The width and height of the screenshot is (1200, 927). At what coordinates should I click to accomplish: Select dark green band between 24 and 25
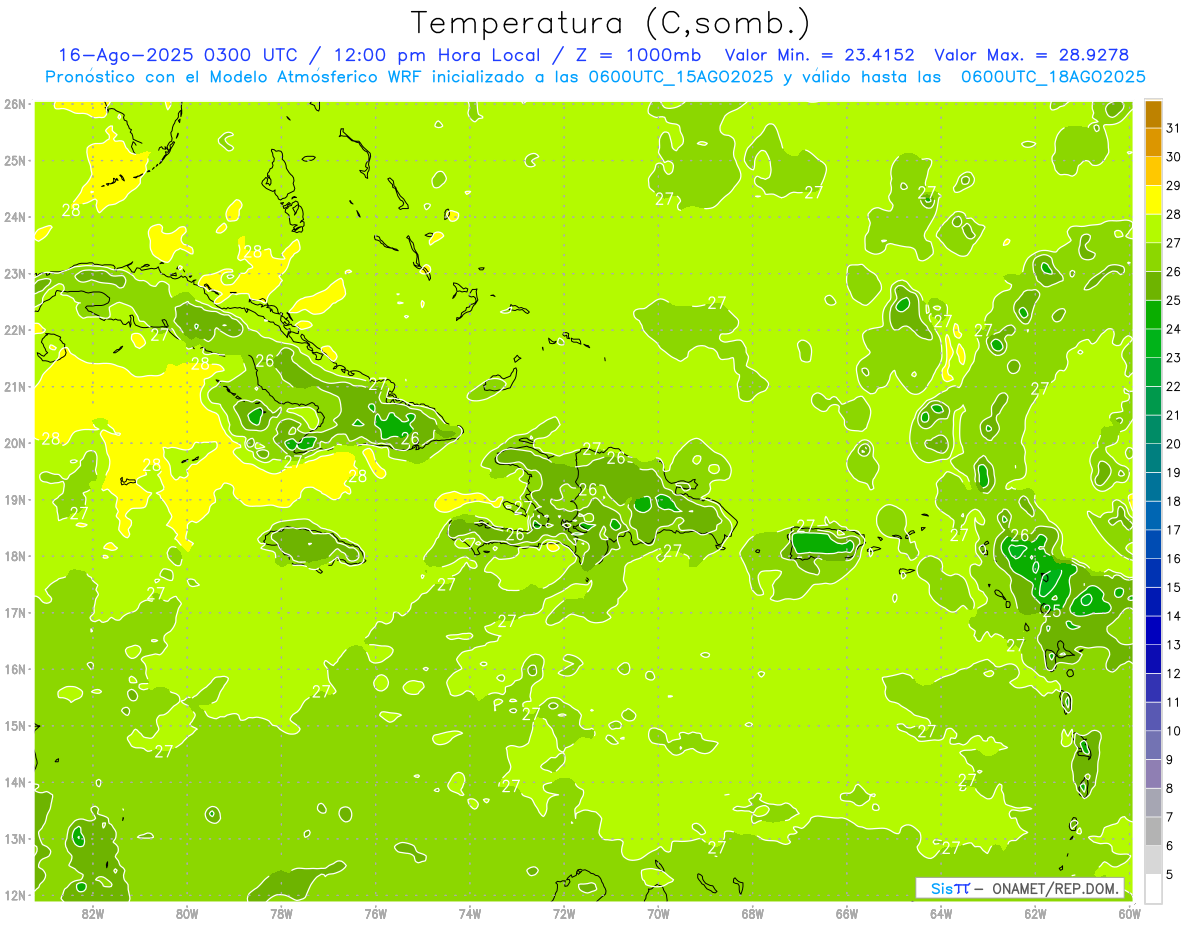click(1153, 315)
